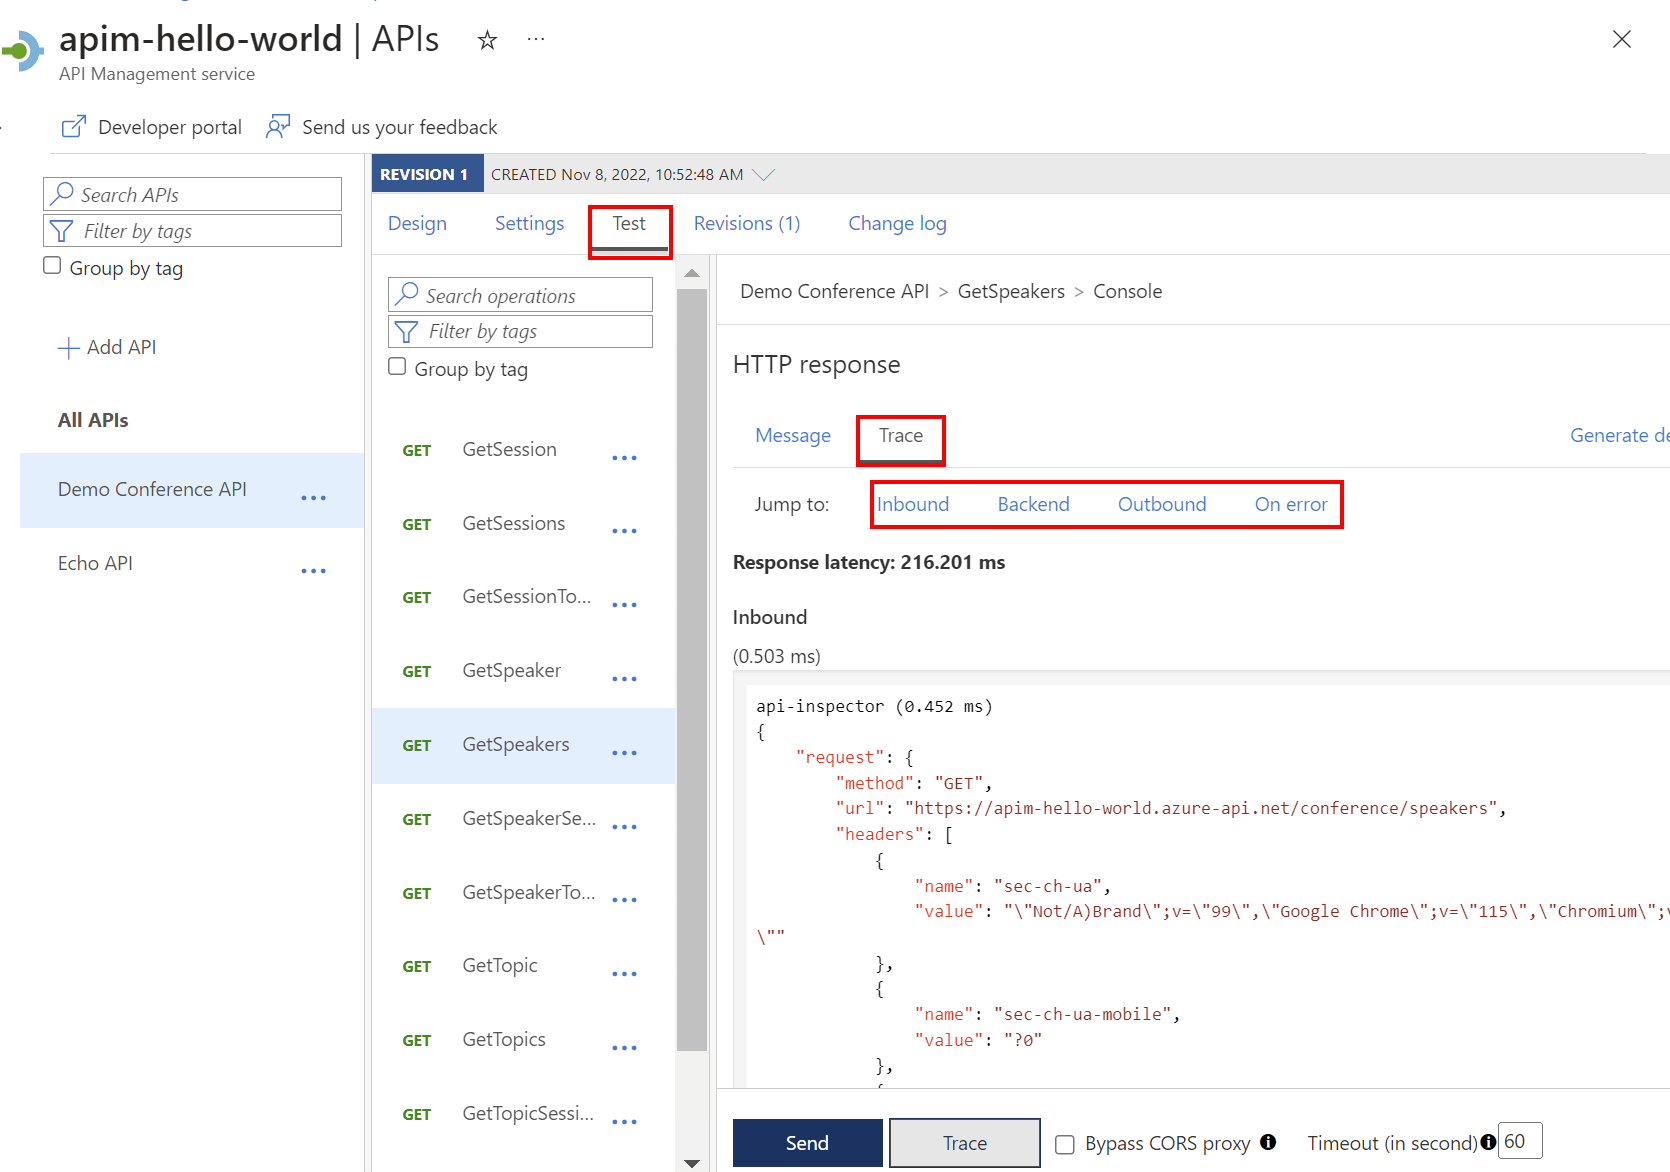
Task: Open the context menu for Echo API
Action: tap(313, 570)
